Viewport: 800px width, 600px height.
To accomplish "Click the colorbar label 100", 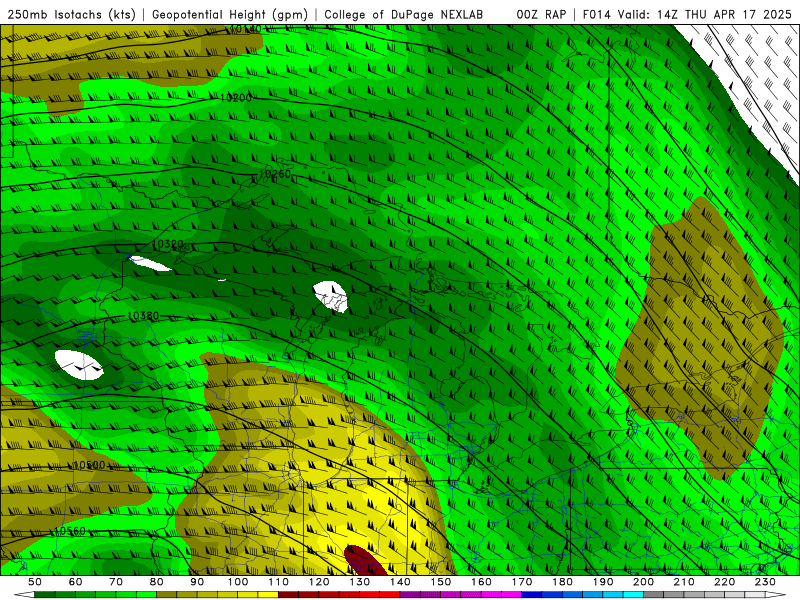I will (x=238, y=582).
